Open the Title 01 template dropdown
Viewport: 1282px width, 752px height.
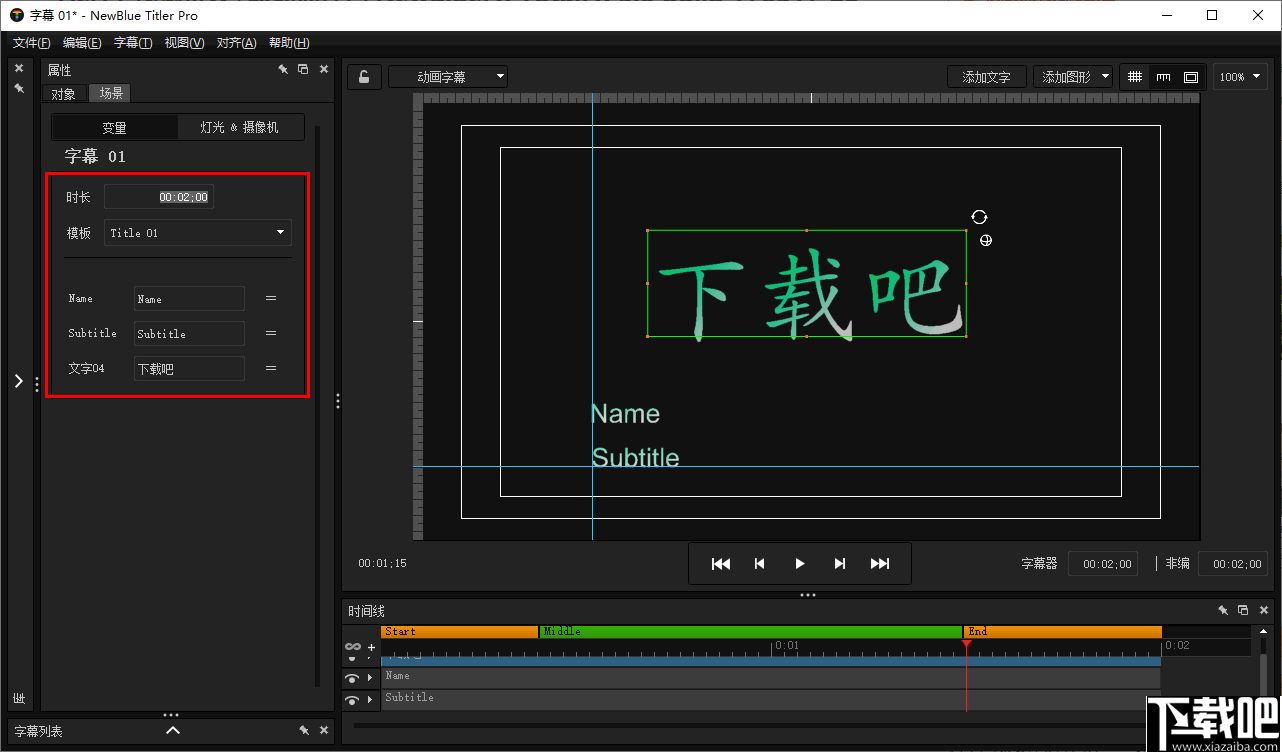197,232
